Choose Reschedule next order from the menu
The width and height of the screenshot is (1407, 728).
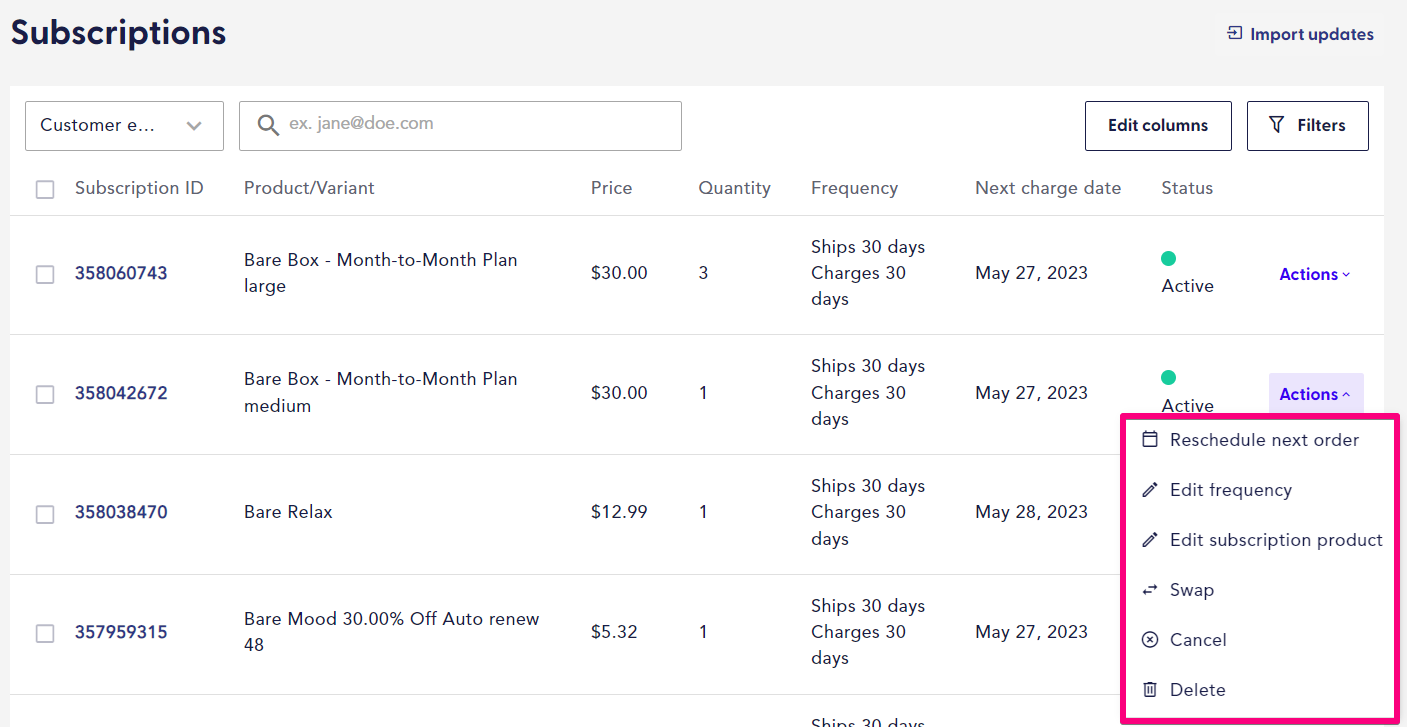pos(1264,439)
